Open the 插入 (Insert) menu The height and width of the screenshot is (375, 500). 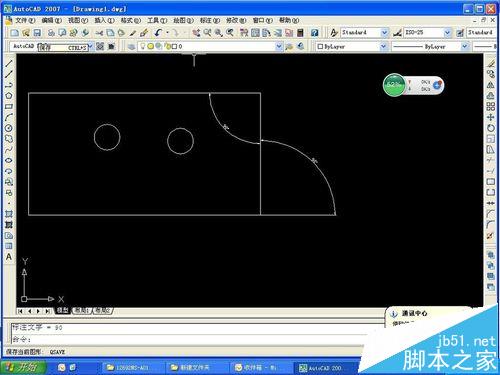pyautogui.click(x=104, y=21)
